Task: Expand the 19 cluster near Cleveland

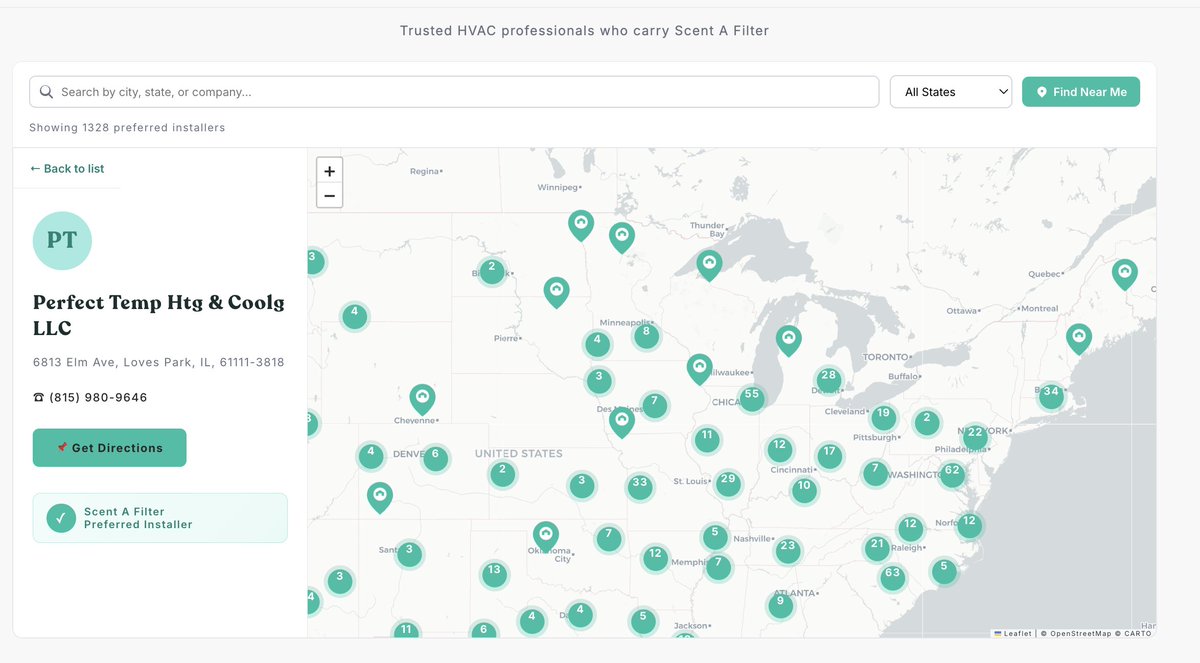Action: [883, 417]
